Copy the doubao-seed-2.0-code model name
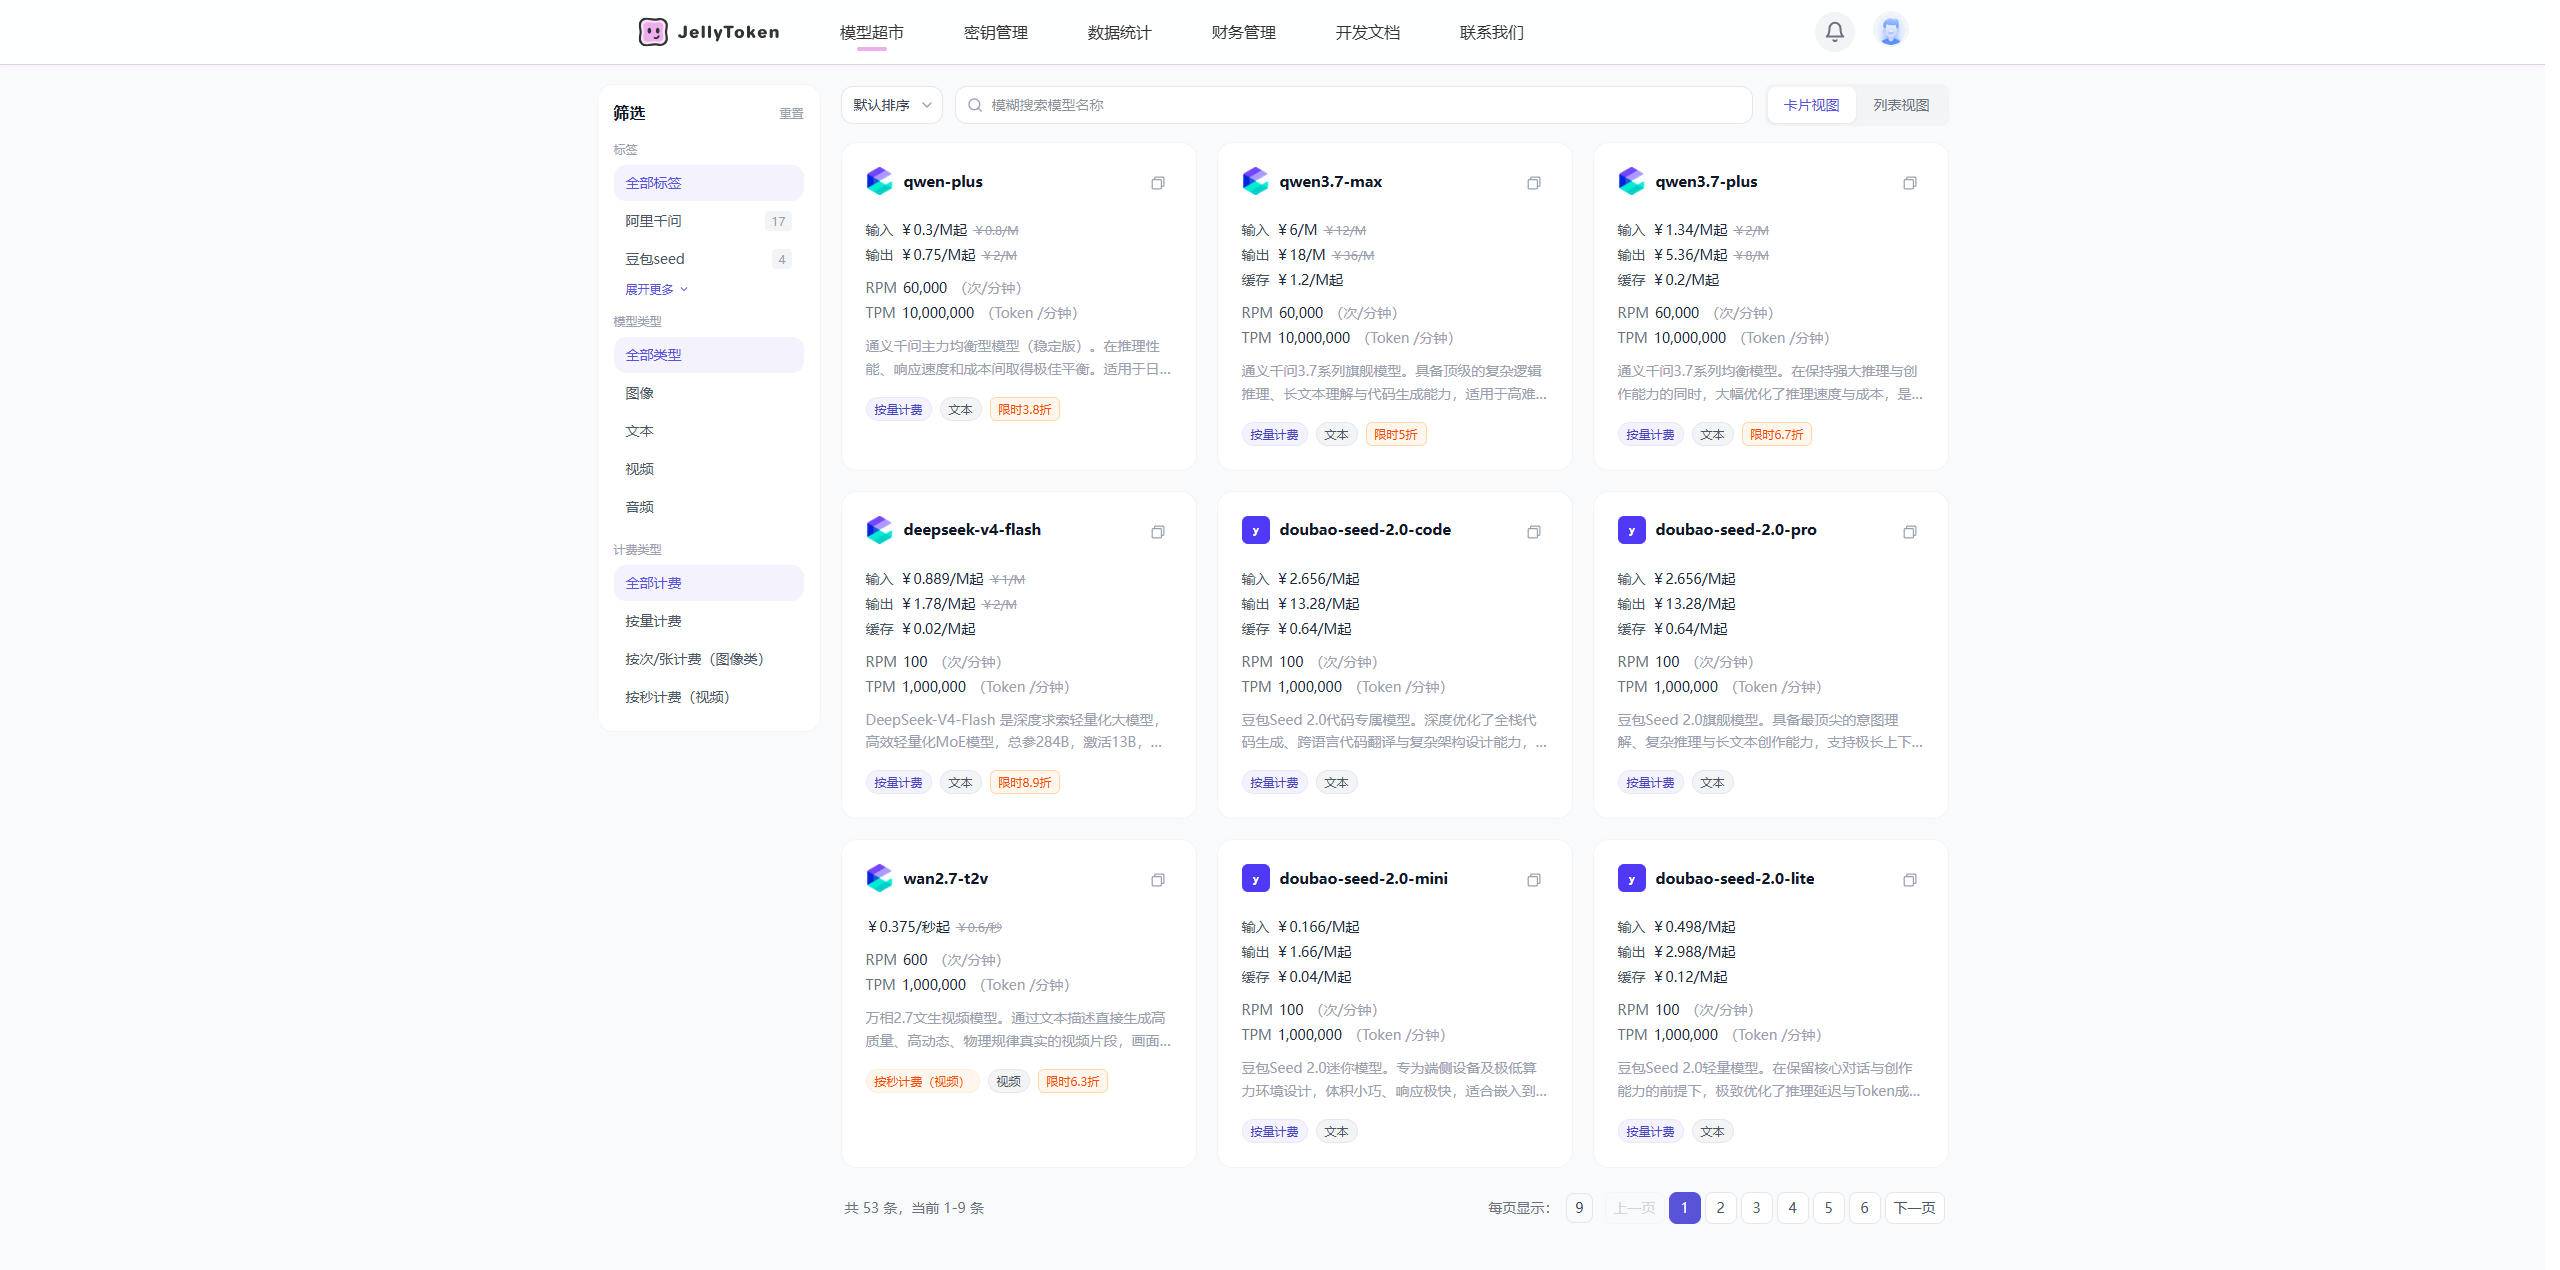The image size is (2560, 1270). pos(1533,532)
